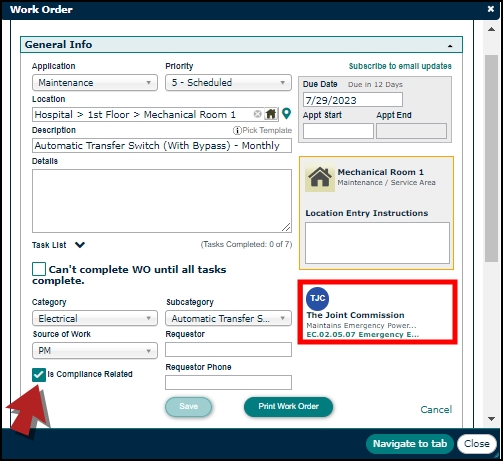The width and height of the screenshot is (503, 461).
Task: Click the Due Date input field
Action: (353, 100)
